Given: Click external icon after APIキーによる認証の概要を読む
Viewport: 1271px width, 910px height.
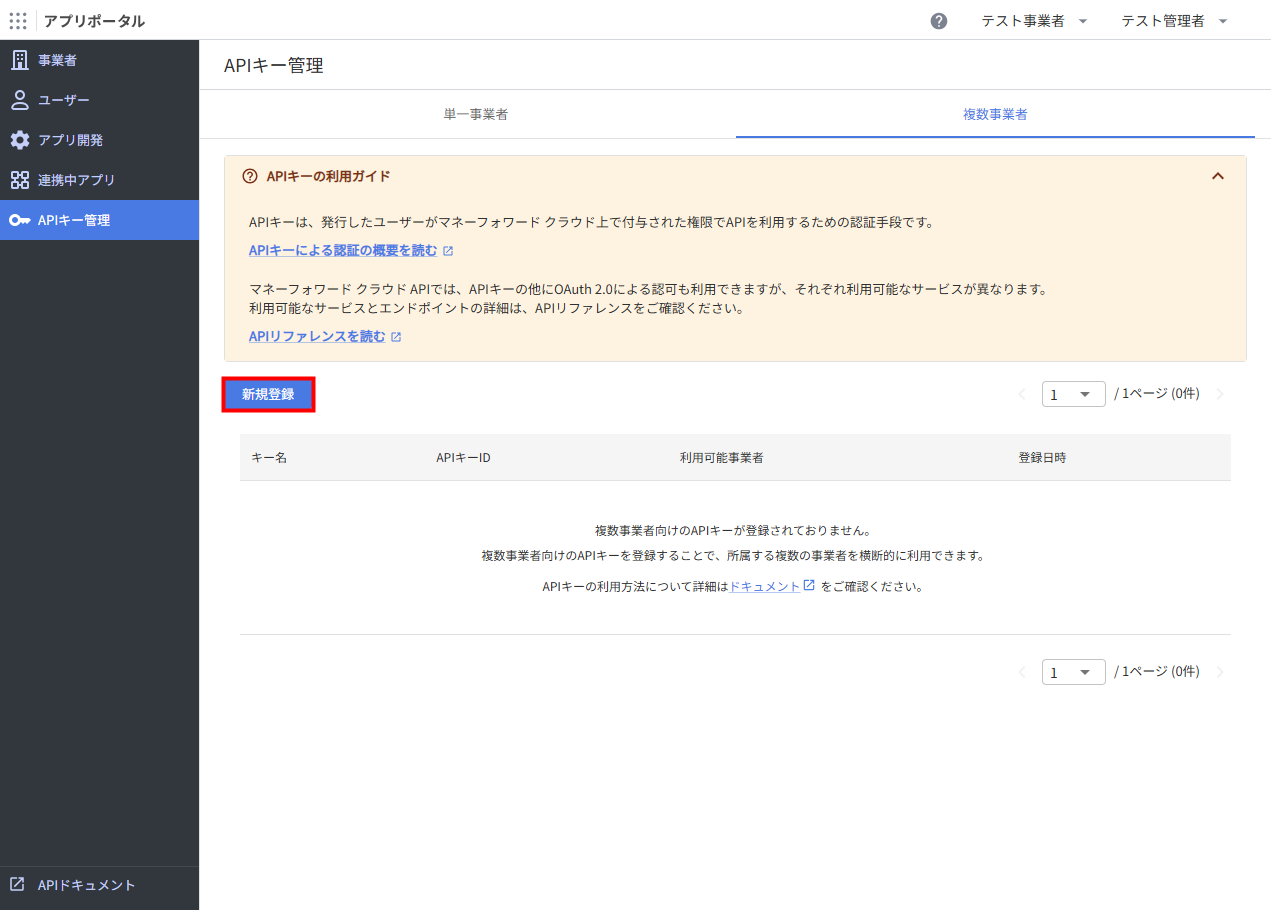Looking at the screenshot, I should [x=448, y=251].
